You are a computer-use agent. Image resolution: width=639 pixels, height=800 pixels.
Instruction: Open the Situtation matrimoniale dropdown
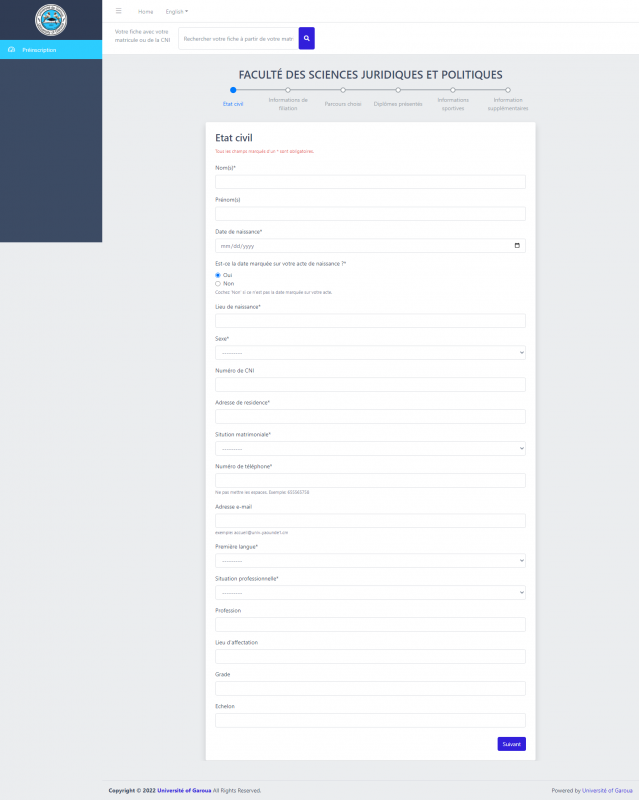370,448
